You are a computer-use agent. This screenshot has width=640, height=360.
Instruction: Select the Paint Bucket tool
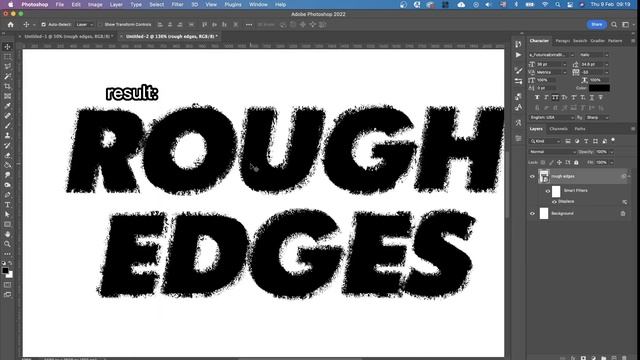(x=7, y=165)
